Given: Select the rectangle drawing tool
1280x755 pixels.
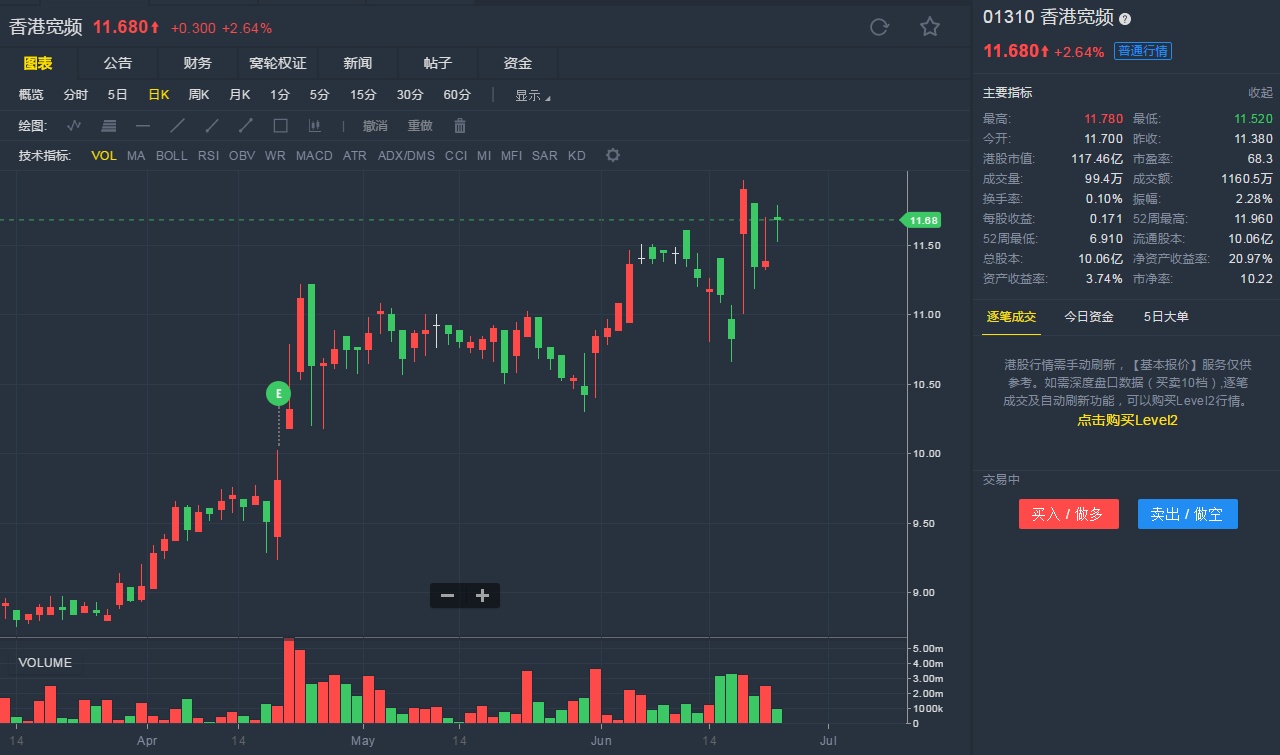Looking at the screenshot, I should (x=280, y=126).
